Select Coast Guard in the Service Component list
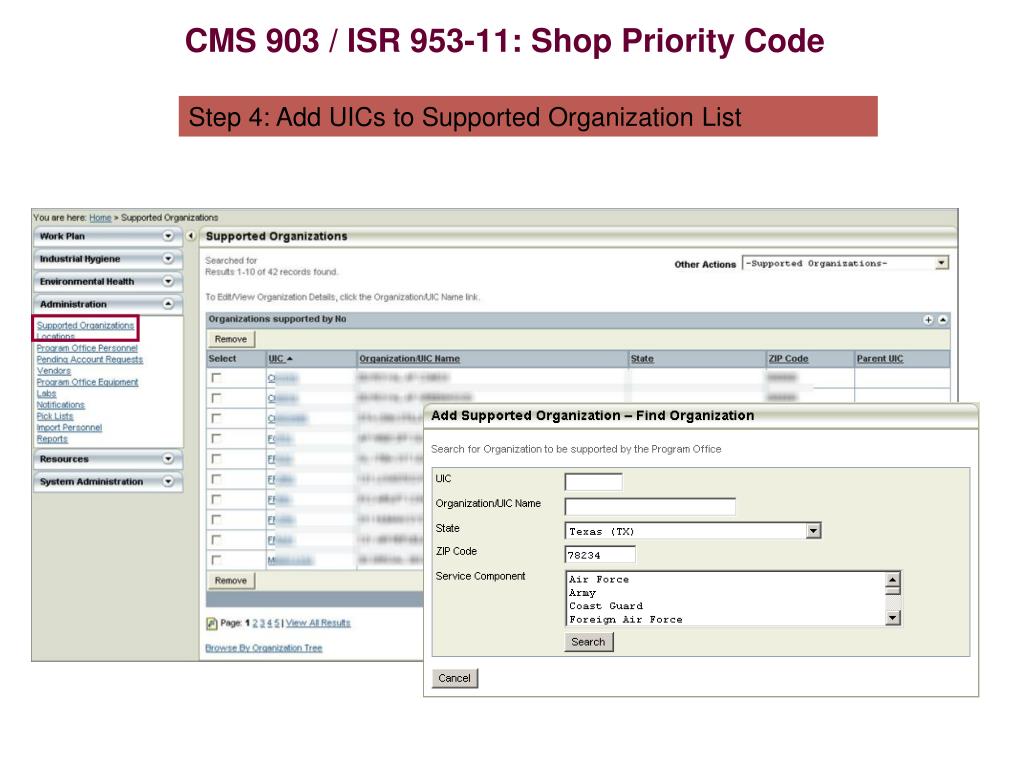 point(606,606)
